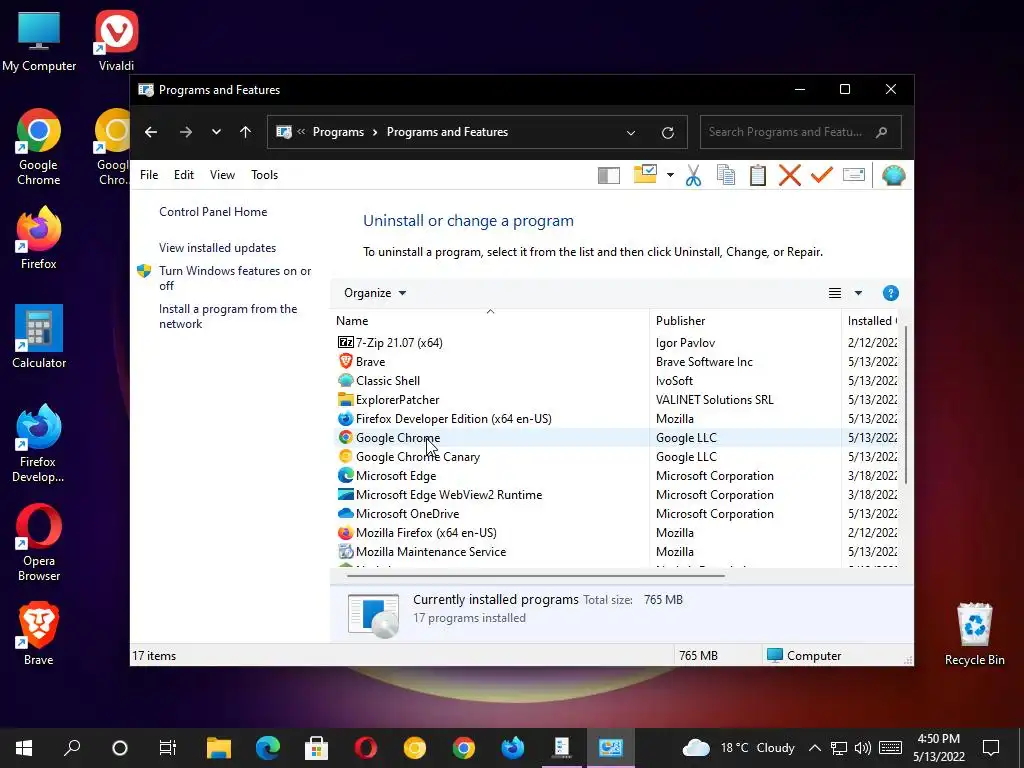
Task: Click the Firefox Developer desktop shortcut
Action: [38, 444]
